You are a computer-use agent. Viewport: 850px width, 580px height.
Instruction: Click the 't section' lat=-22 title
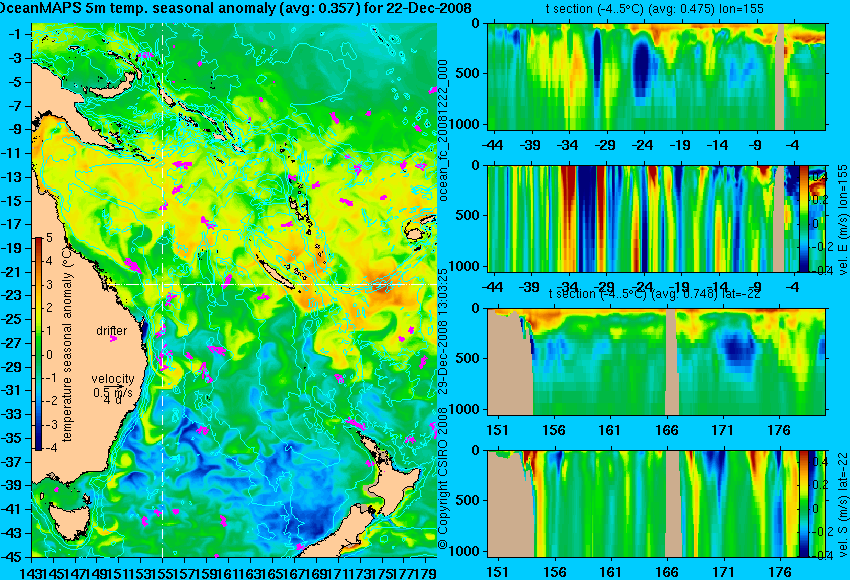click(x=654, y=294)
